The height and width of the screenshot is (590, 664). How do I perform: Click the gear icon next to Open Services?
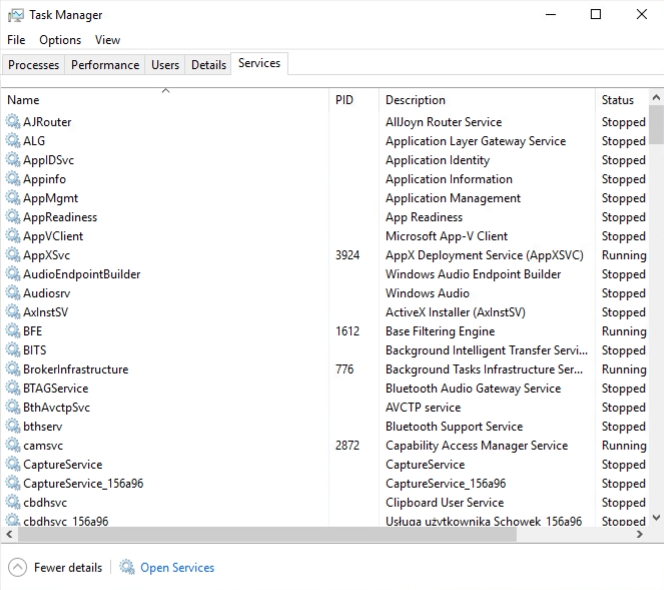(127, 567)
